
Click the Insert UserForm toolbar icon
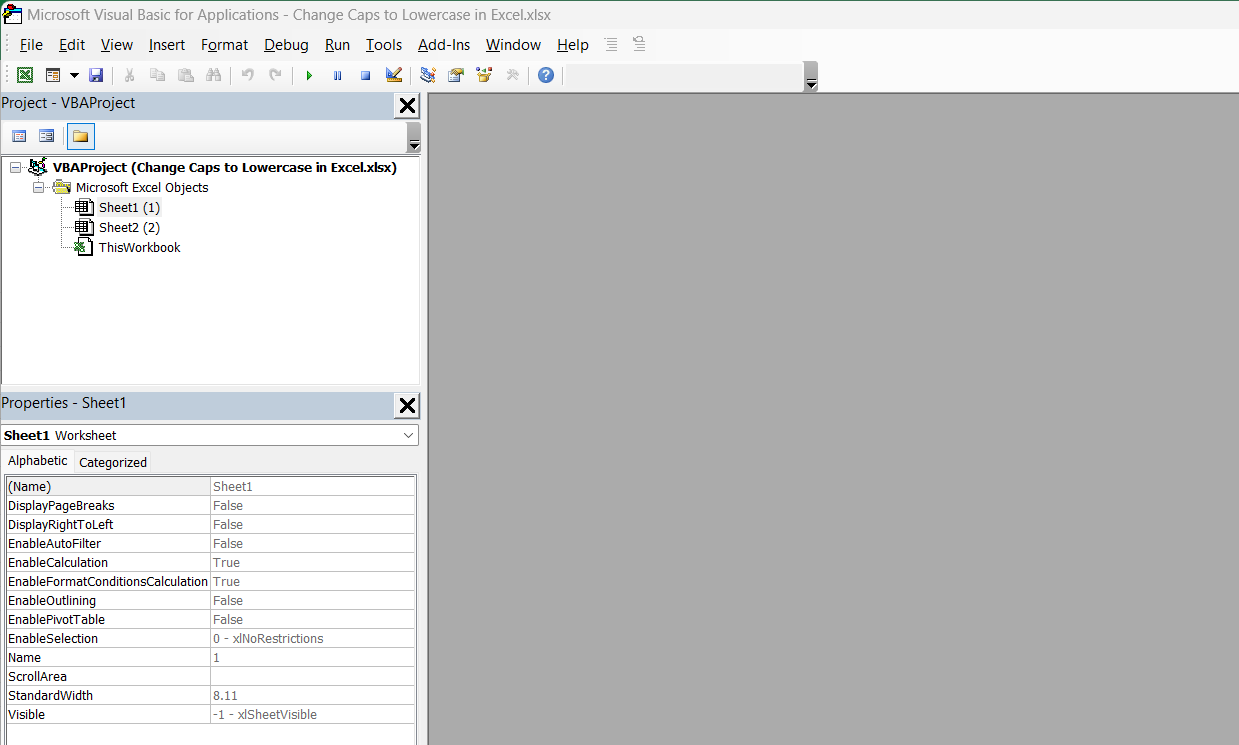[x=53, y=75]
